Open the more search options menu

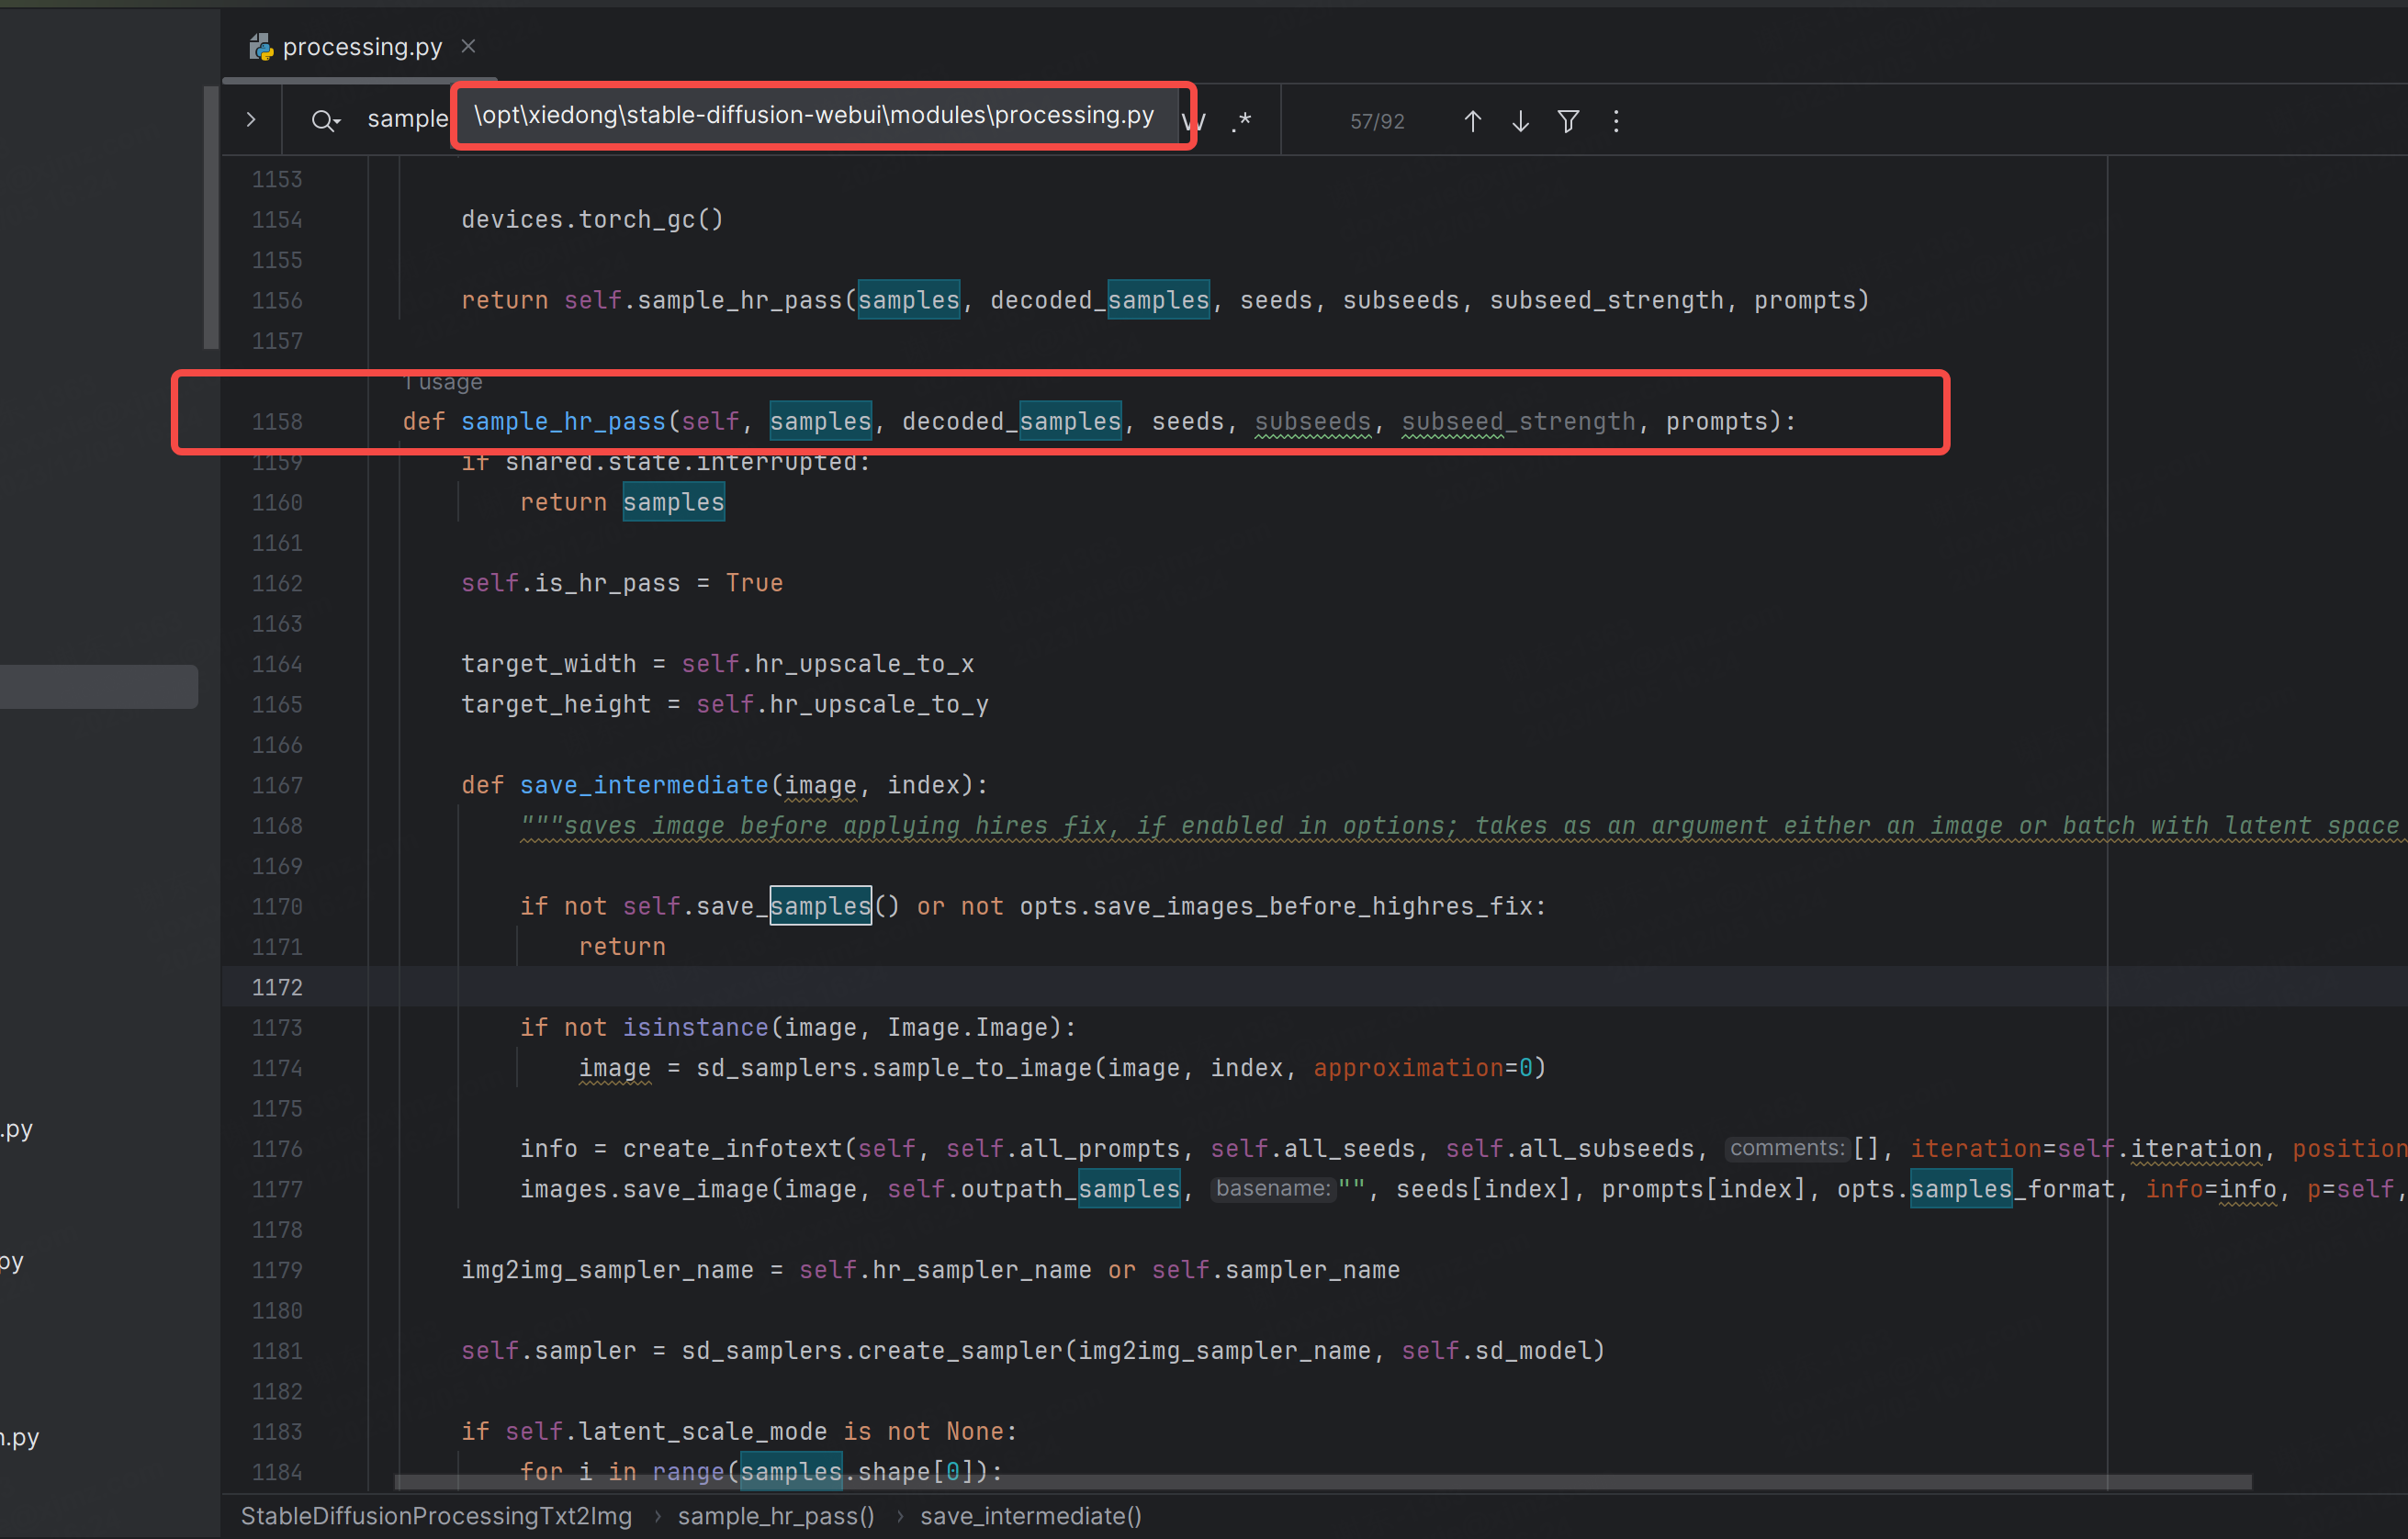point(1616,121)
